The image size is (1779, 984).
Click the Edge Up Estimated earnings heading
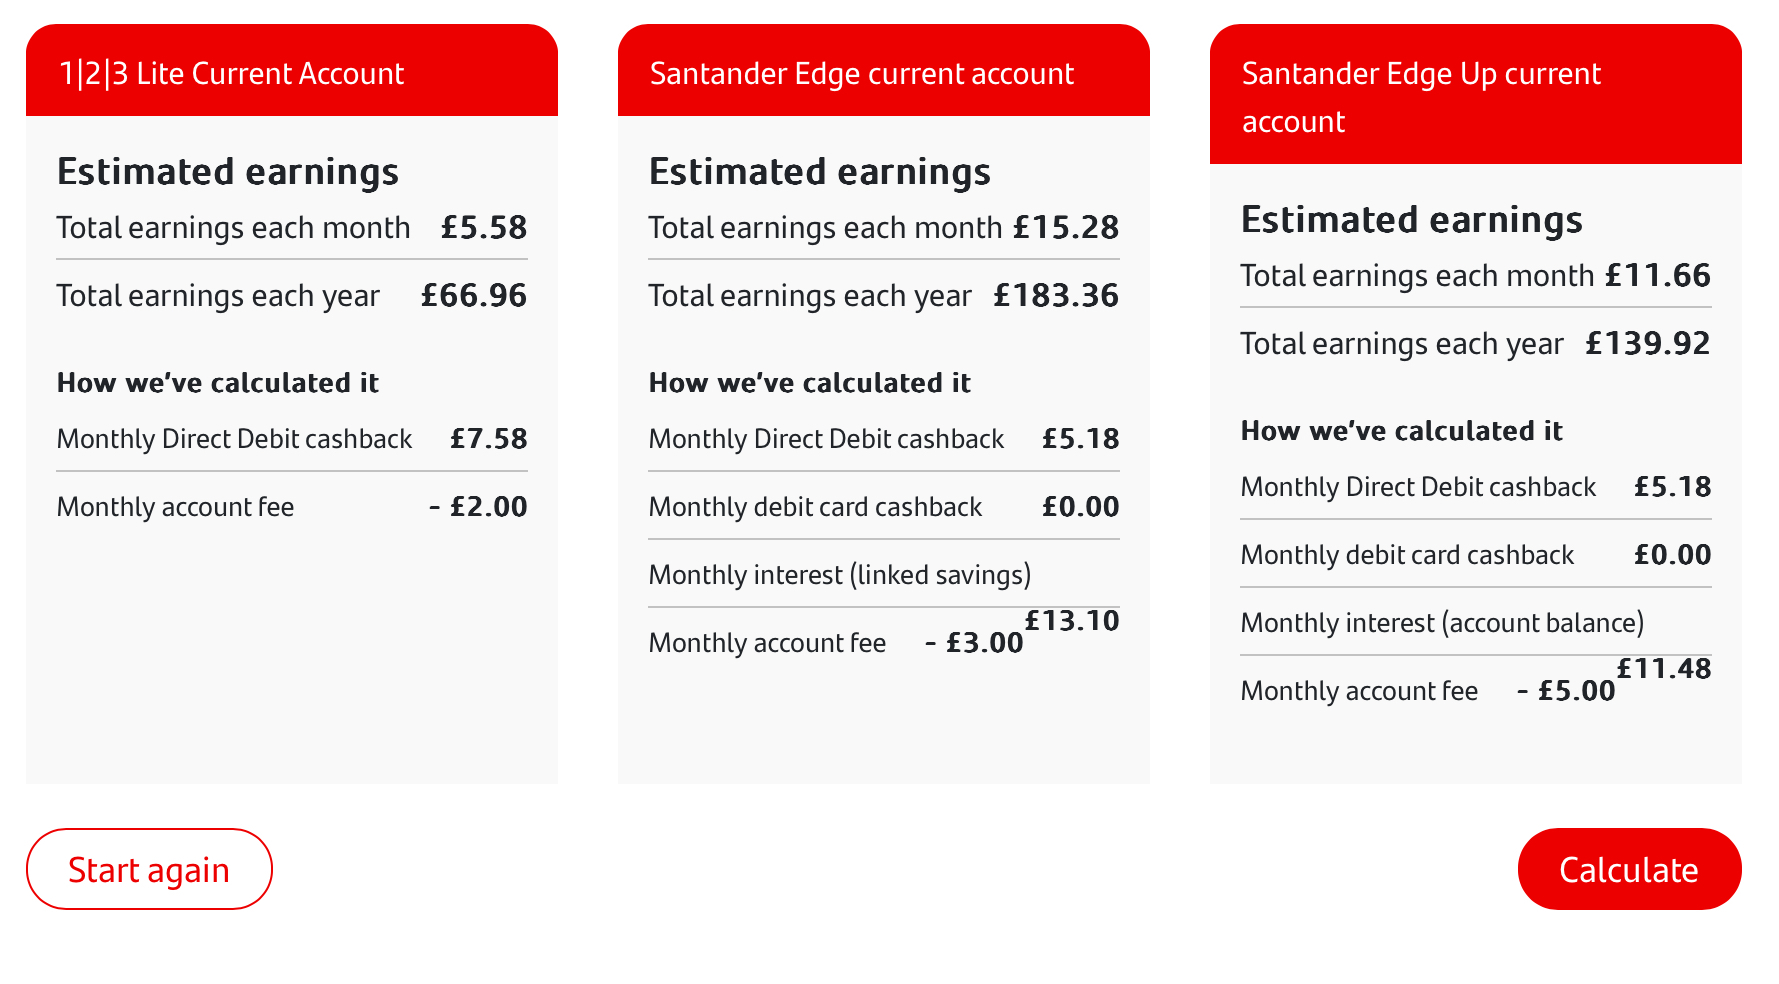pyautogui.click(x=1412, y=221)
